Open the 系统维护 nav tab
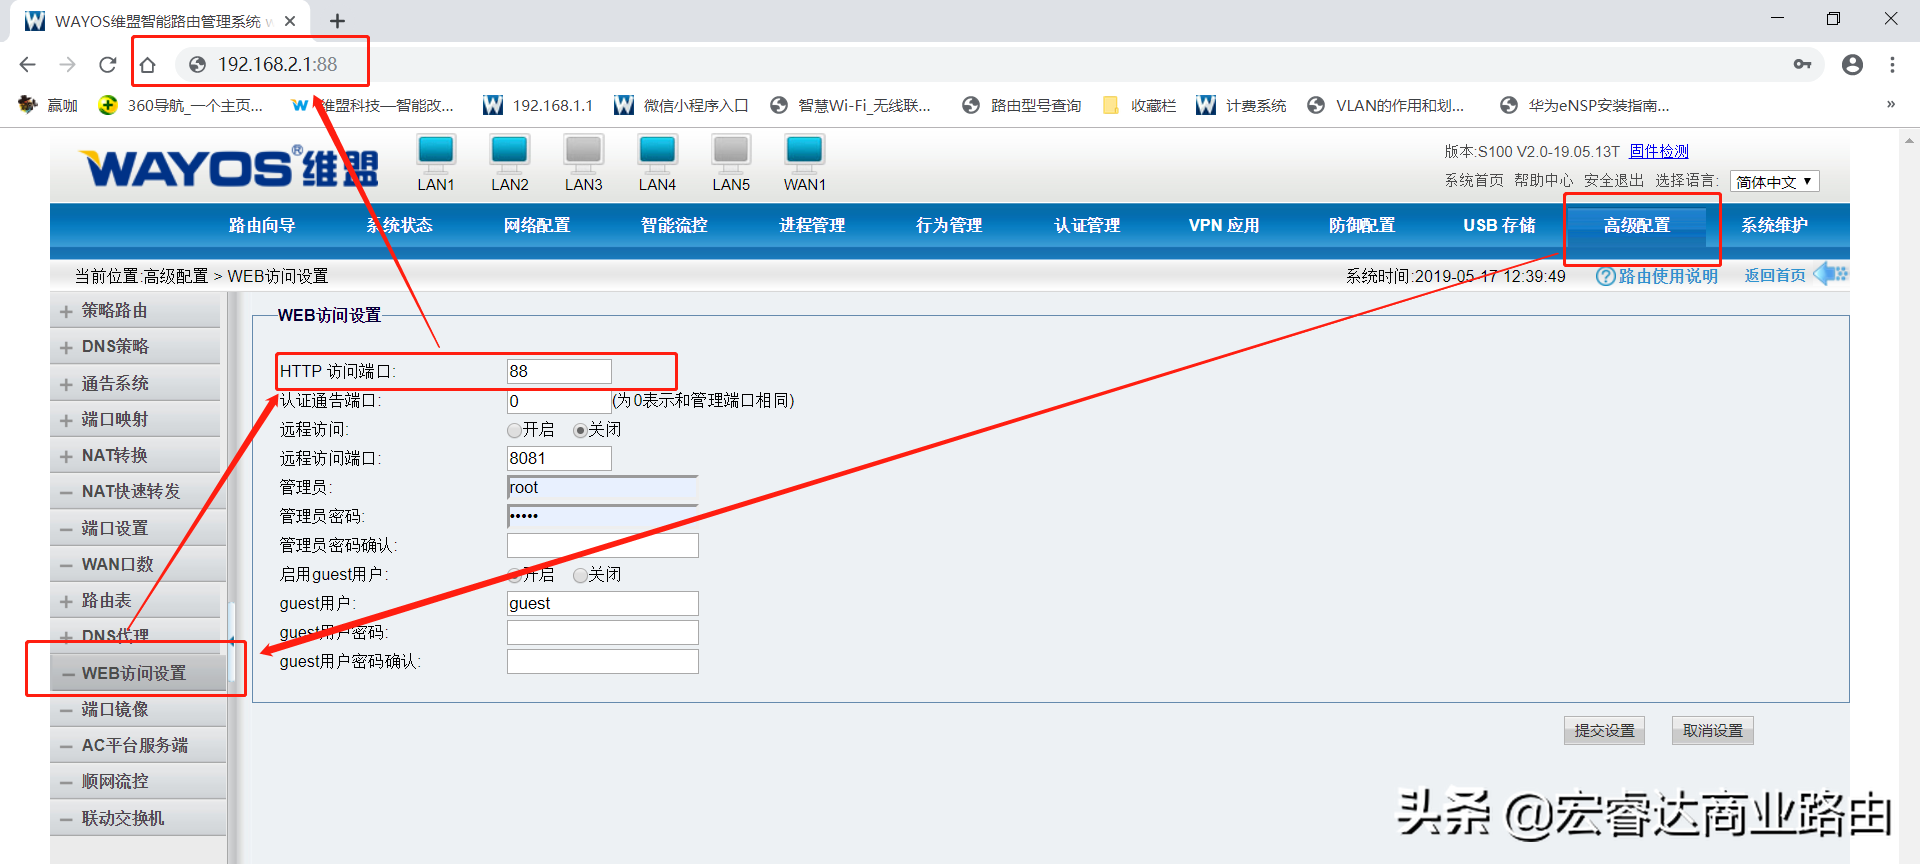Screen dimensions: 1920x864 pyautogui.click(x=1775, y=225)
